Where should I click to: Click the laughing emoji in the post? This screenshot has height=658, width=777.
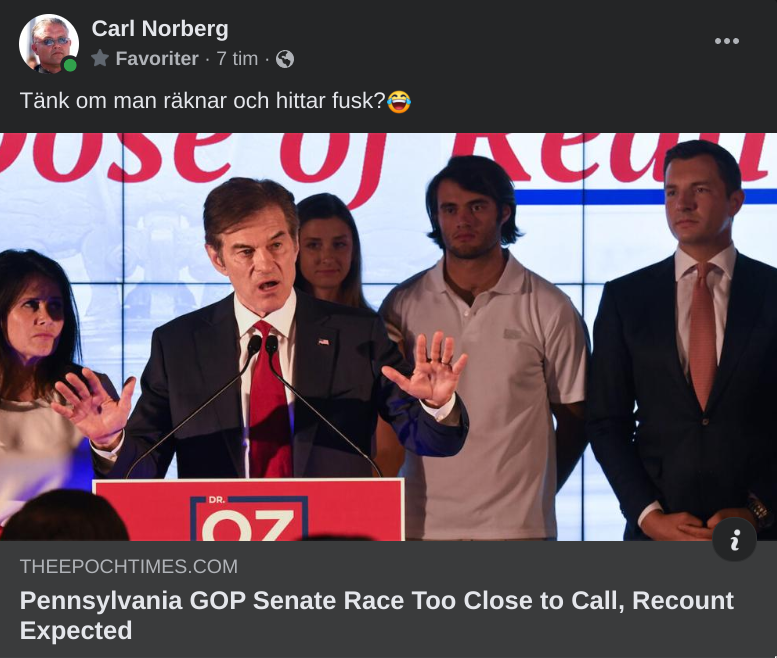point(399,101)
